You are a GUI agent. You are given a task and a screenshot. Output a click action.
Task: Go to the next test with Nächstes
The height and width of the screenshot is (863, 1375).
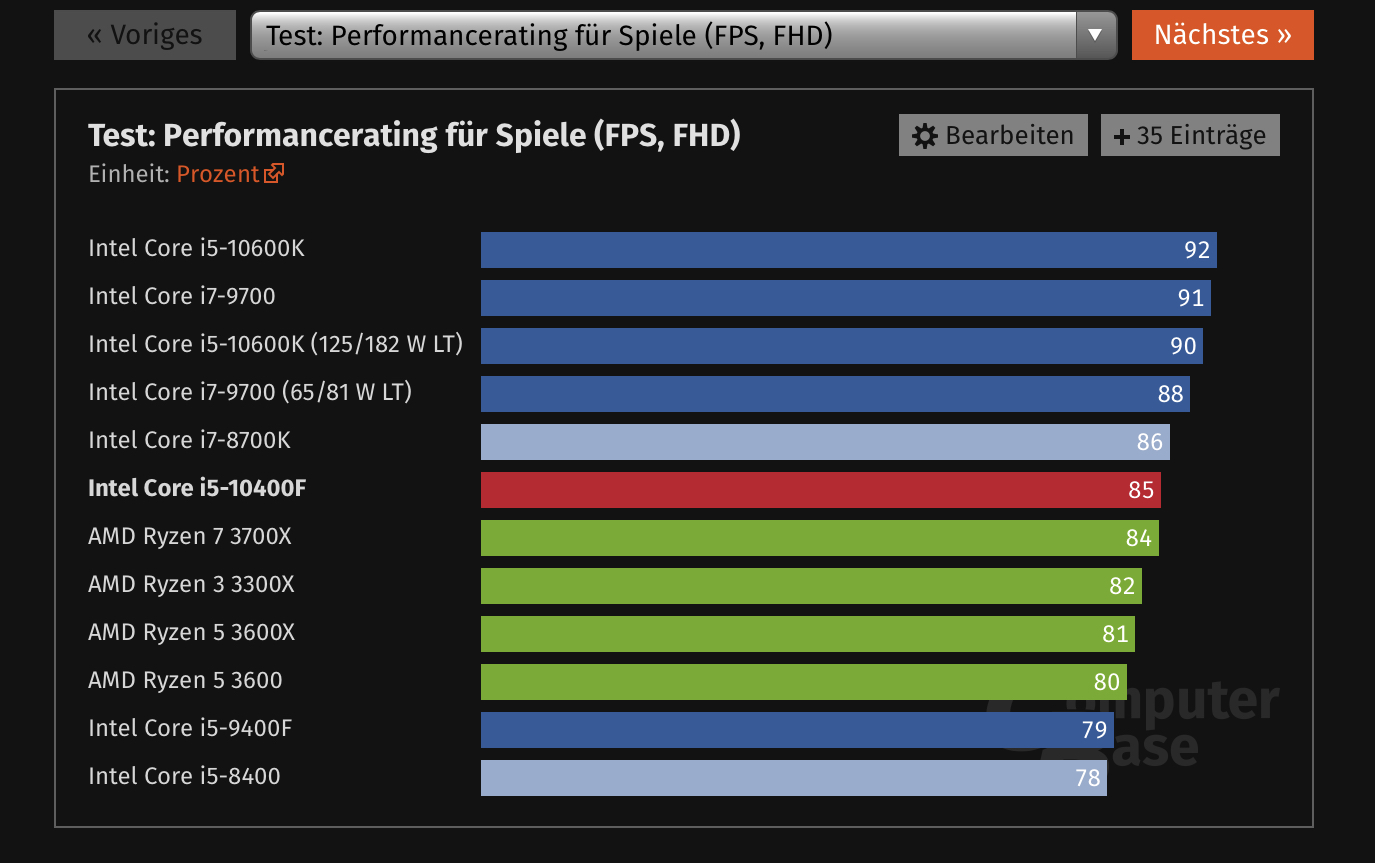point(1222,35)
